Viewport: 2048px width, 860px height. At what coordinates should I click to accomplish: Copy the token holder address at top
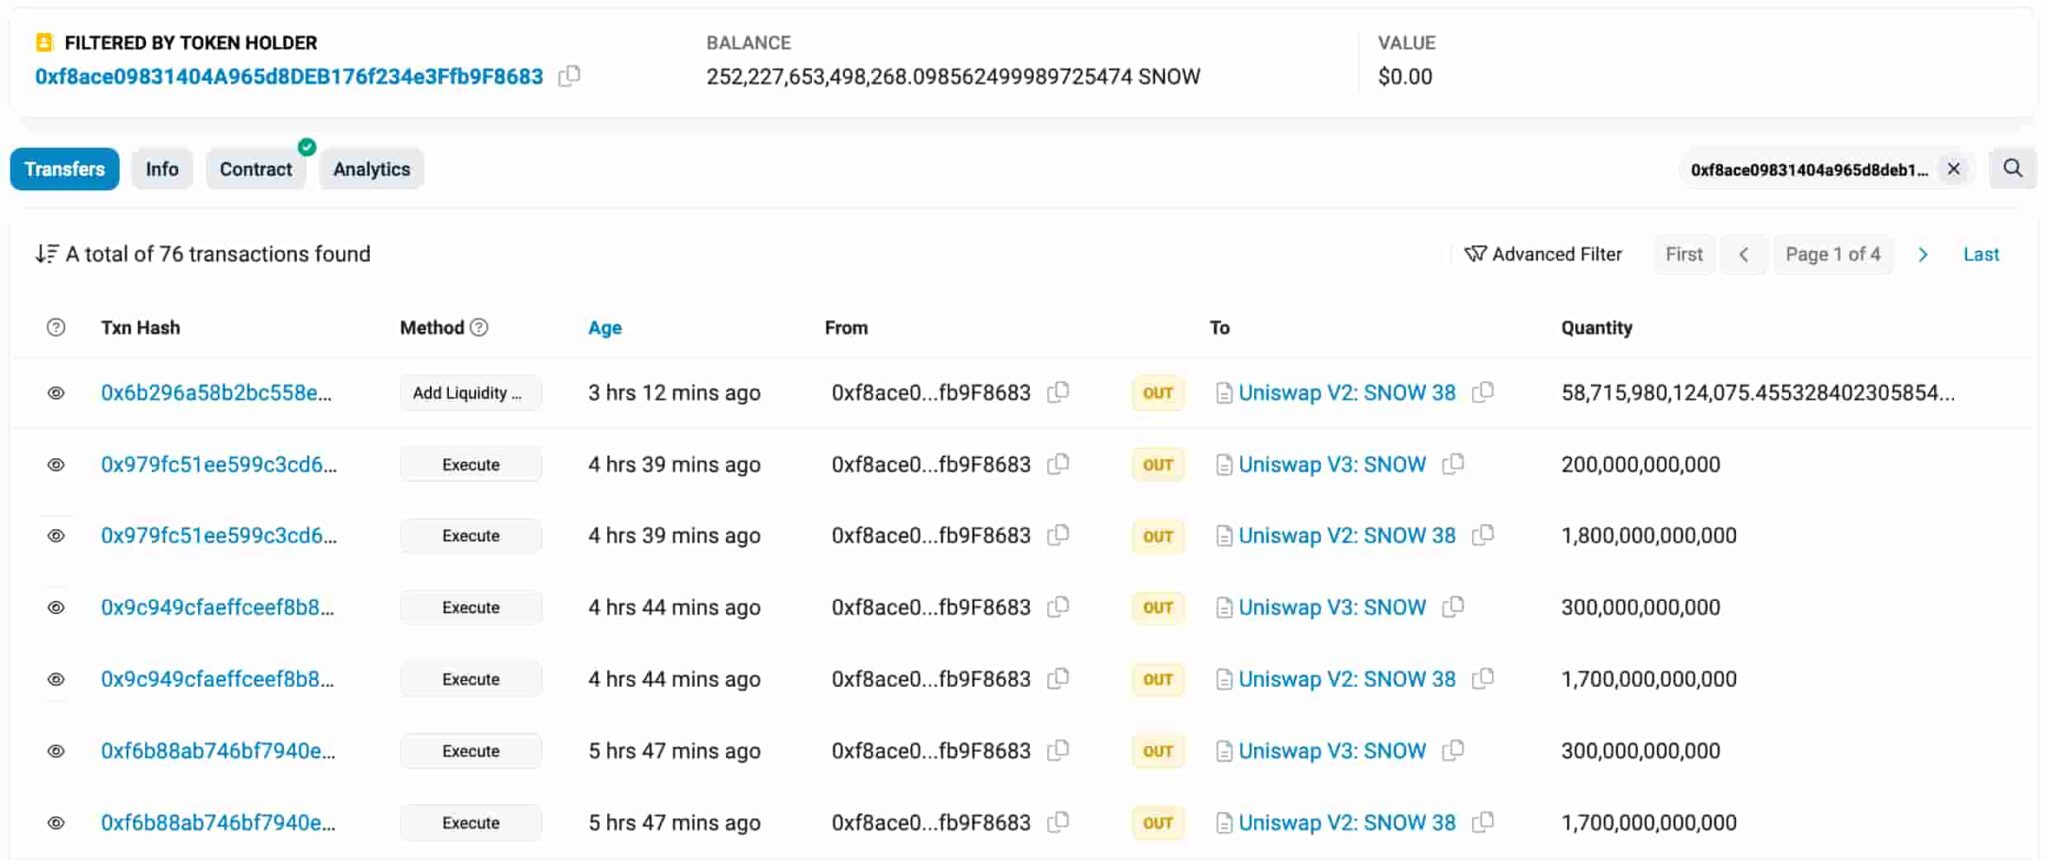(x=569, y=76)
